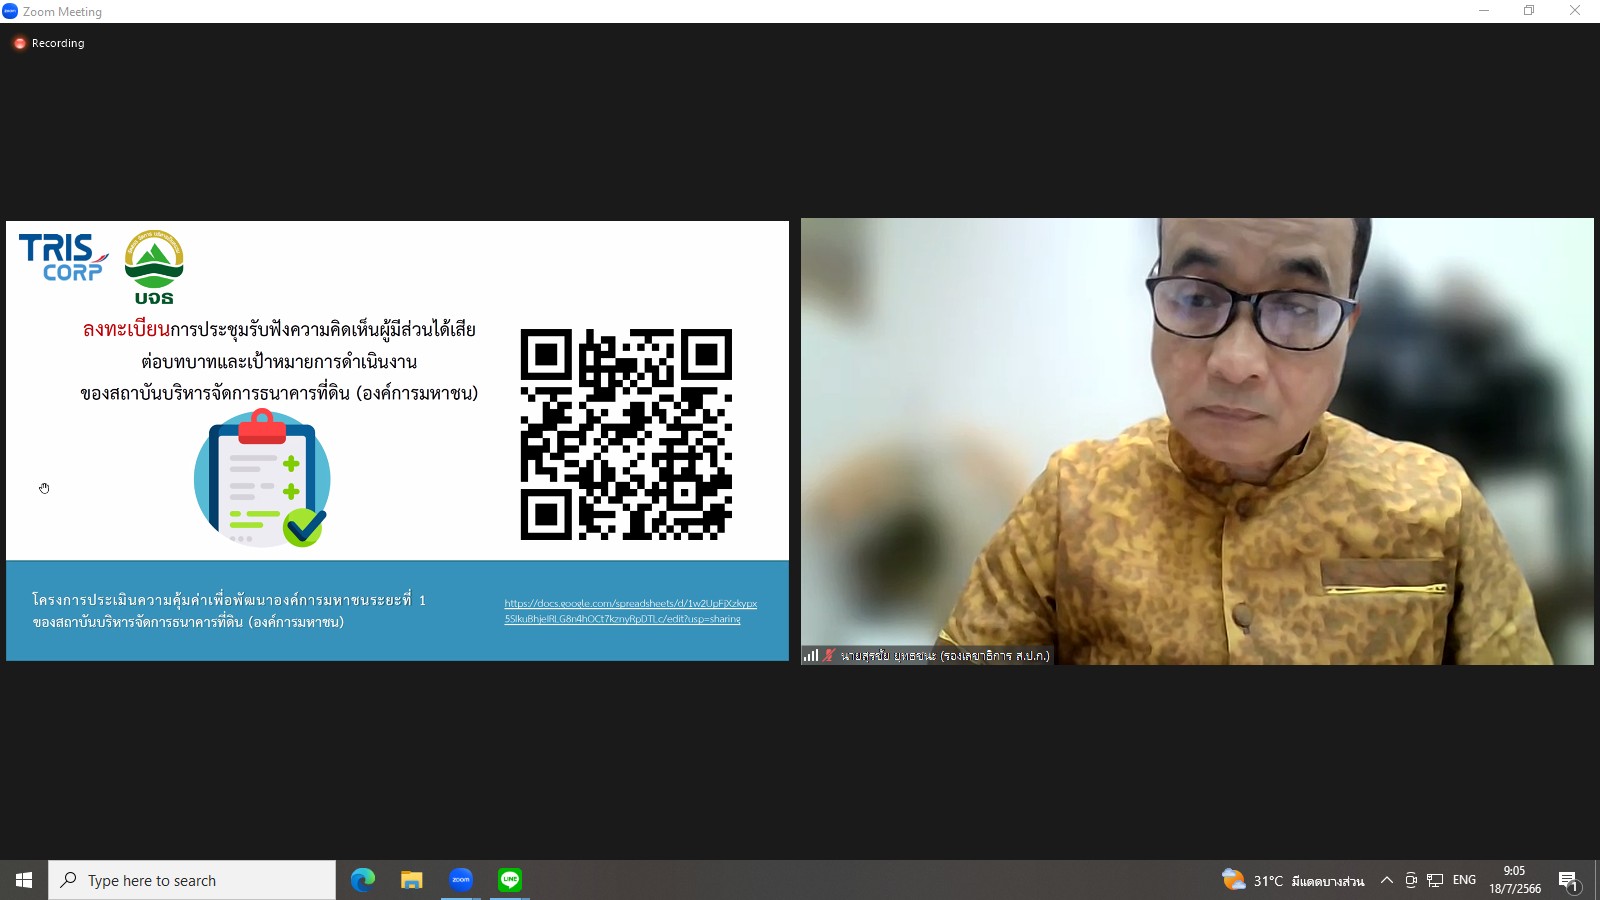This screenshot has height=900, width=1600.
Task: Restore down the Zoom Meeting window
Action: coord(1529,11)
